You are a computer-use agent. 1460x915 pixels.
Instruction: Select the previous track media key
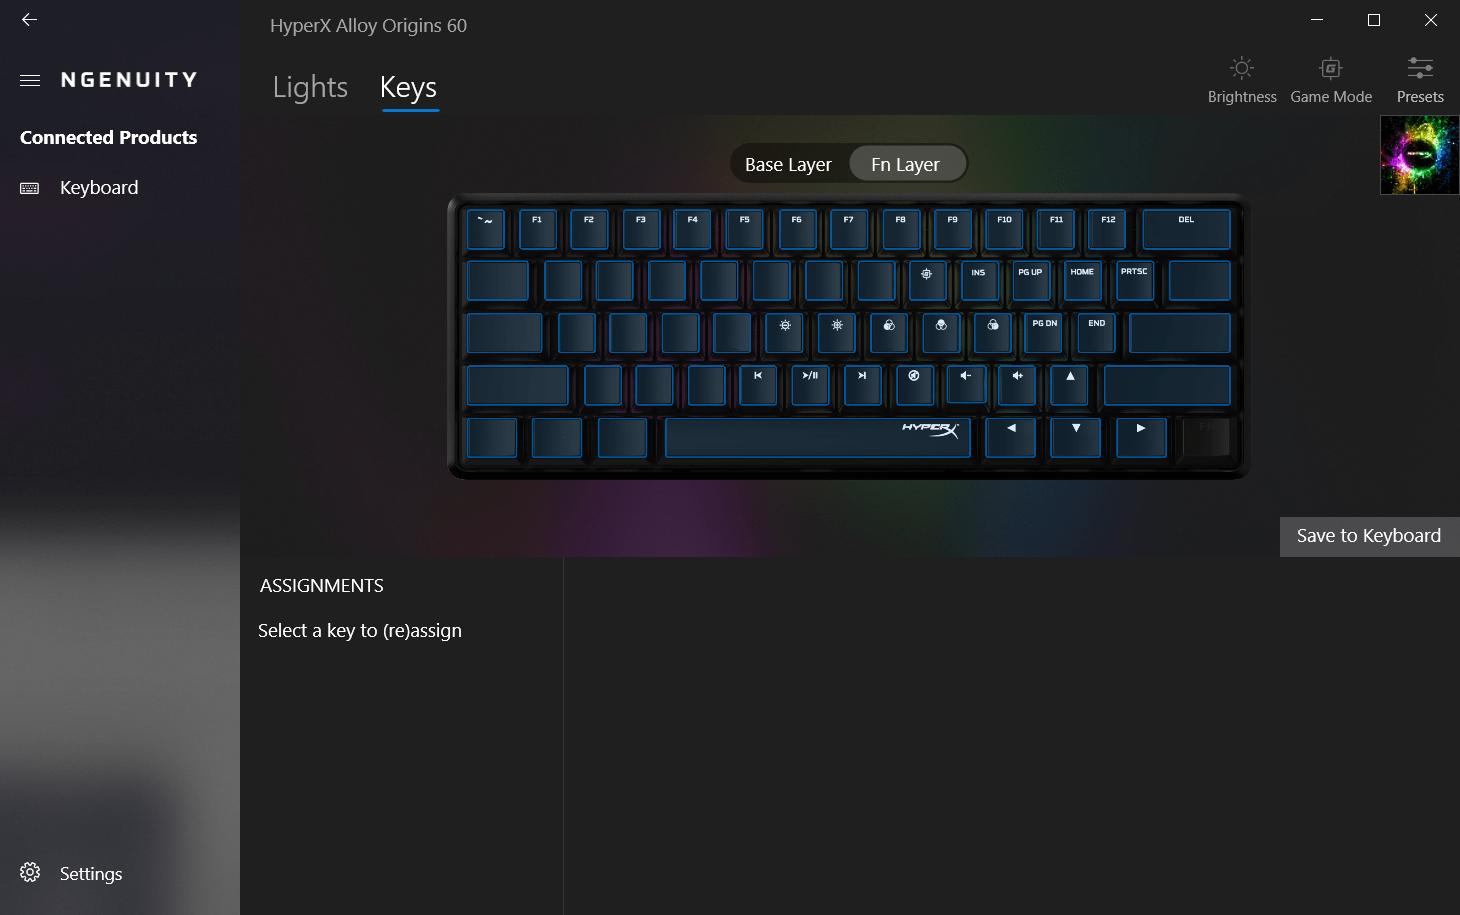758,385
